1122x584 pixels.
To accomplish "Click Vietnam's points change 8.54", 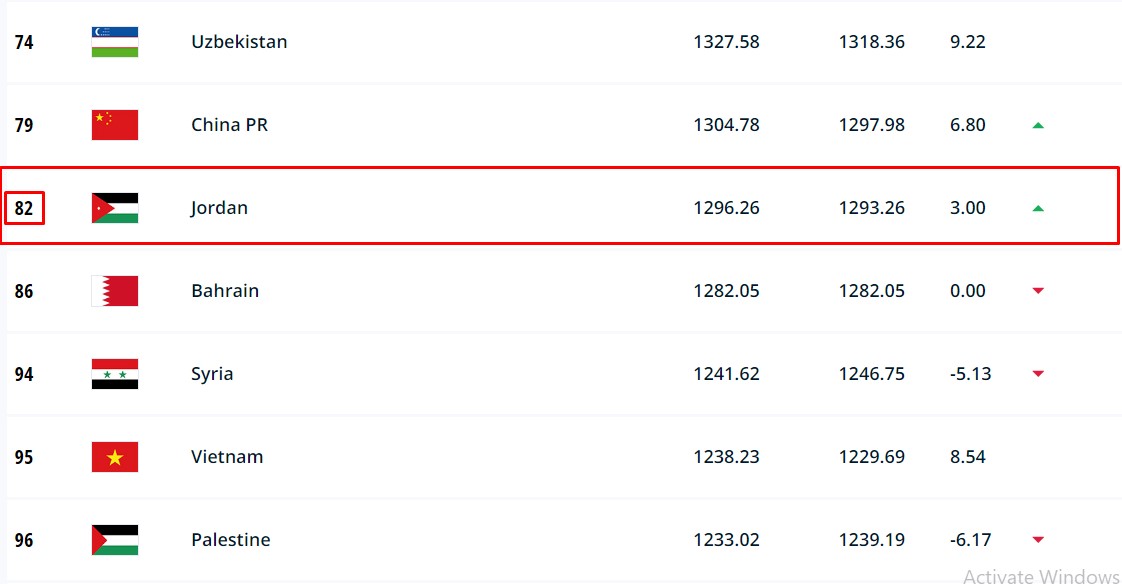I will [967, 457].
